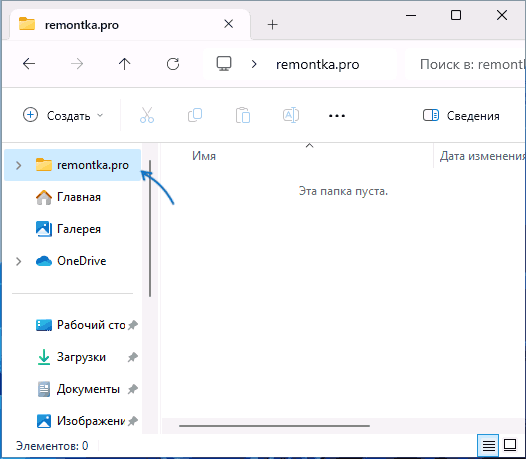Go forward with the right arrow
The height and width of the screenshot is (459, 526).
tap(77, 64)
